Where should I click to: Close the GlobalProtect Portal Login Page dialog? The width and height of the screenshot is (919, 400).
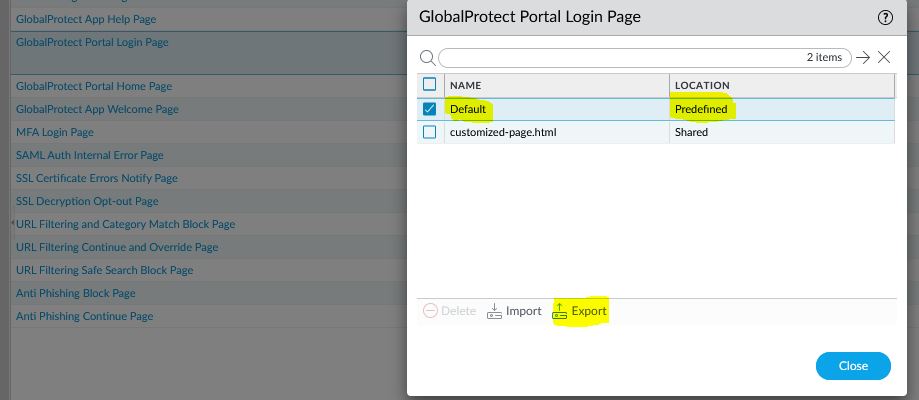[x=853, y=365]
